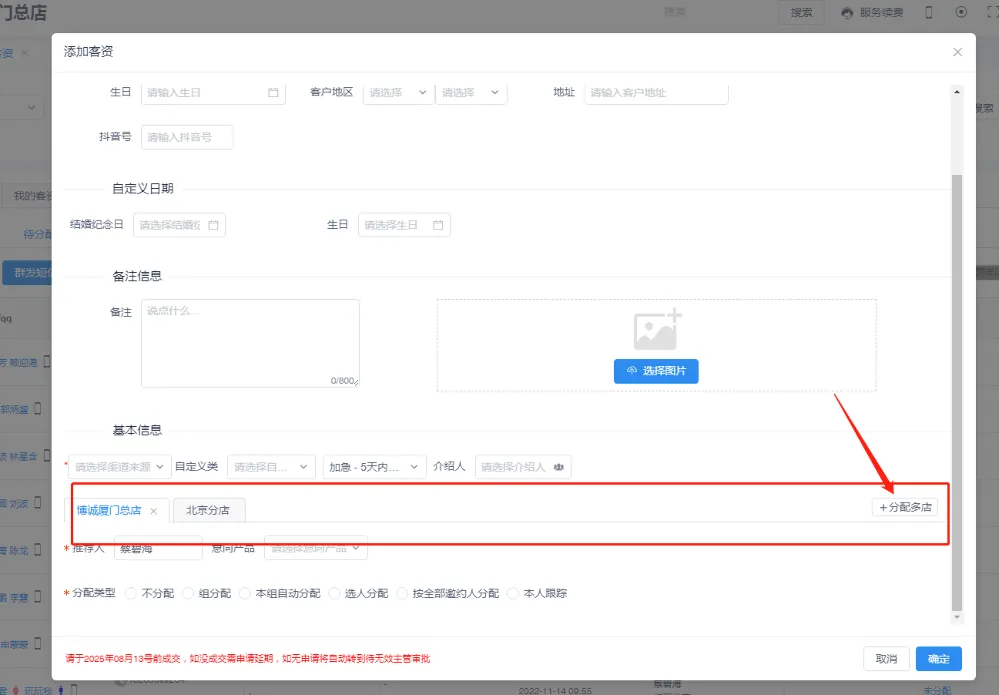Screen dimensions: 999x695
Task: Select 不分配 radio option
Action: [132, 593]
